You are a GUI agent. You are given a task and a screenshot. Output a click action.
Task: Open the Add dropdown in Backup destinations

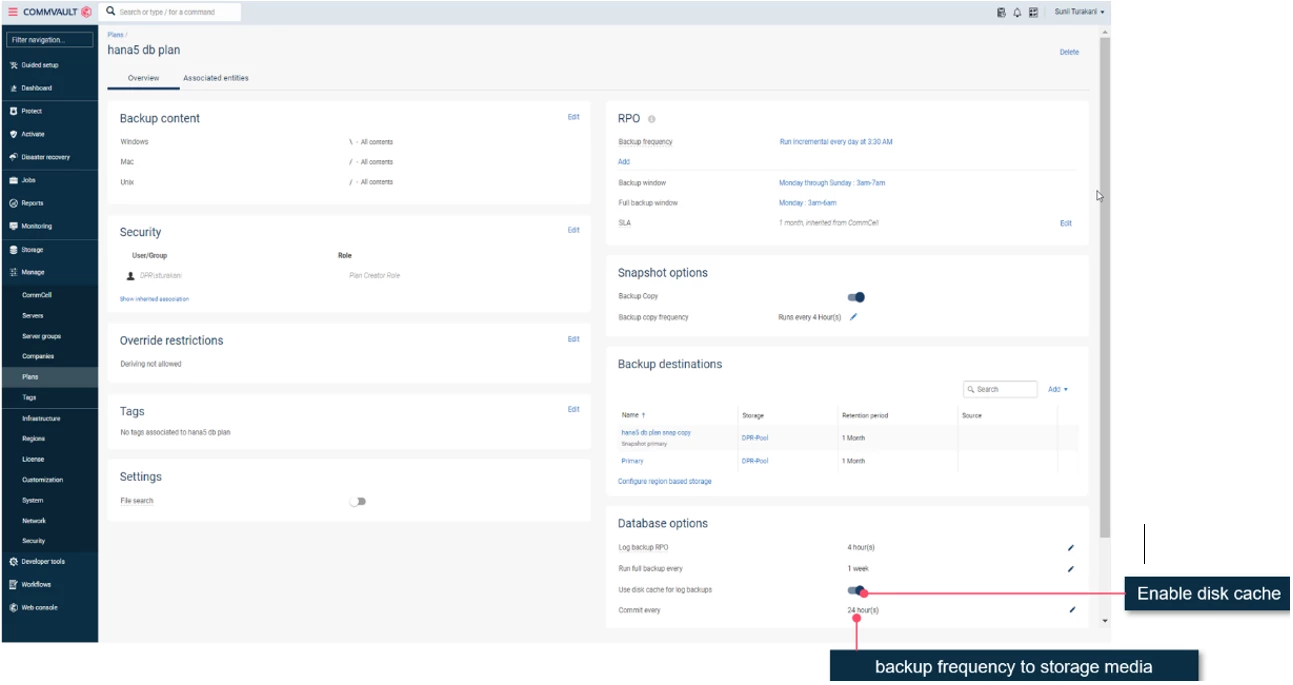point(1057,389)
